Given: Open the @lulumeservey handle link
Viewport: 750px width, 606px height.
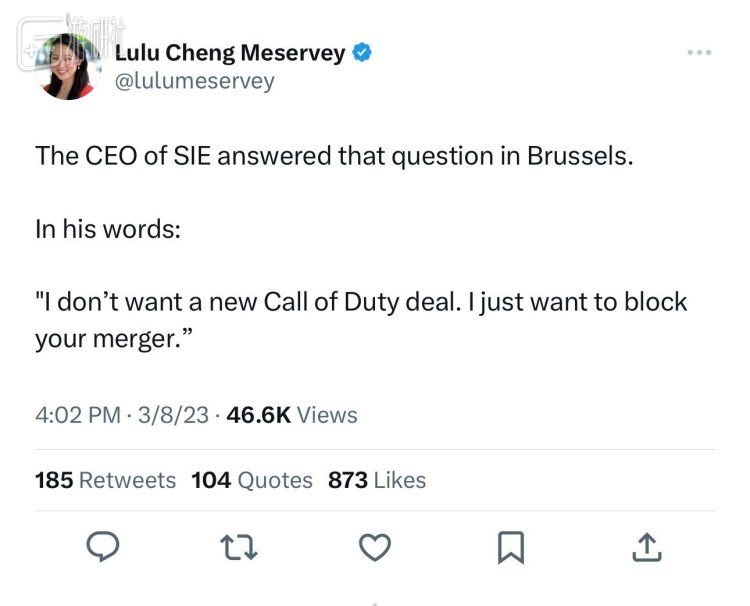Looking at the screenshot, I should pos(195,82).
